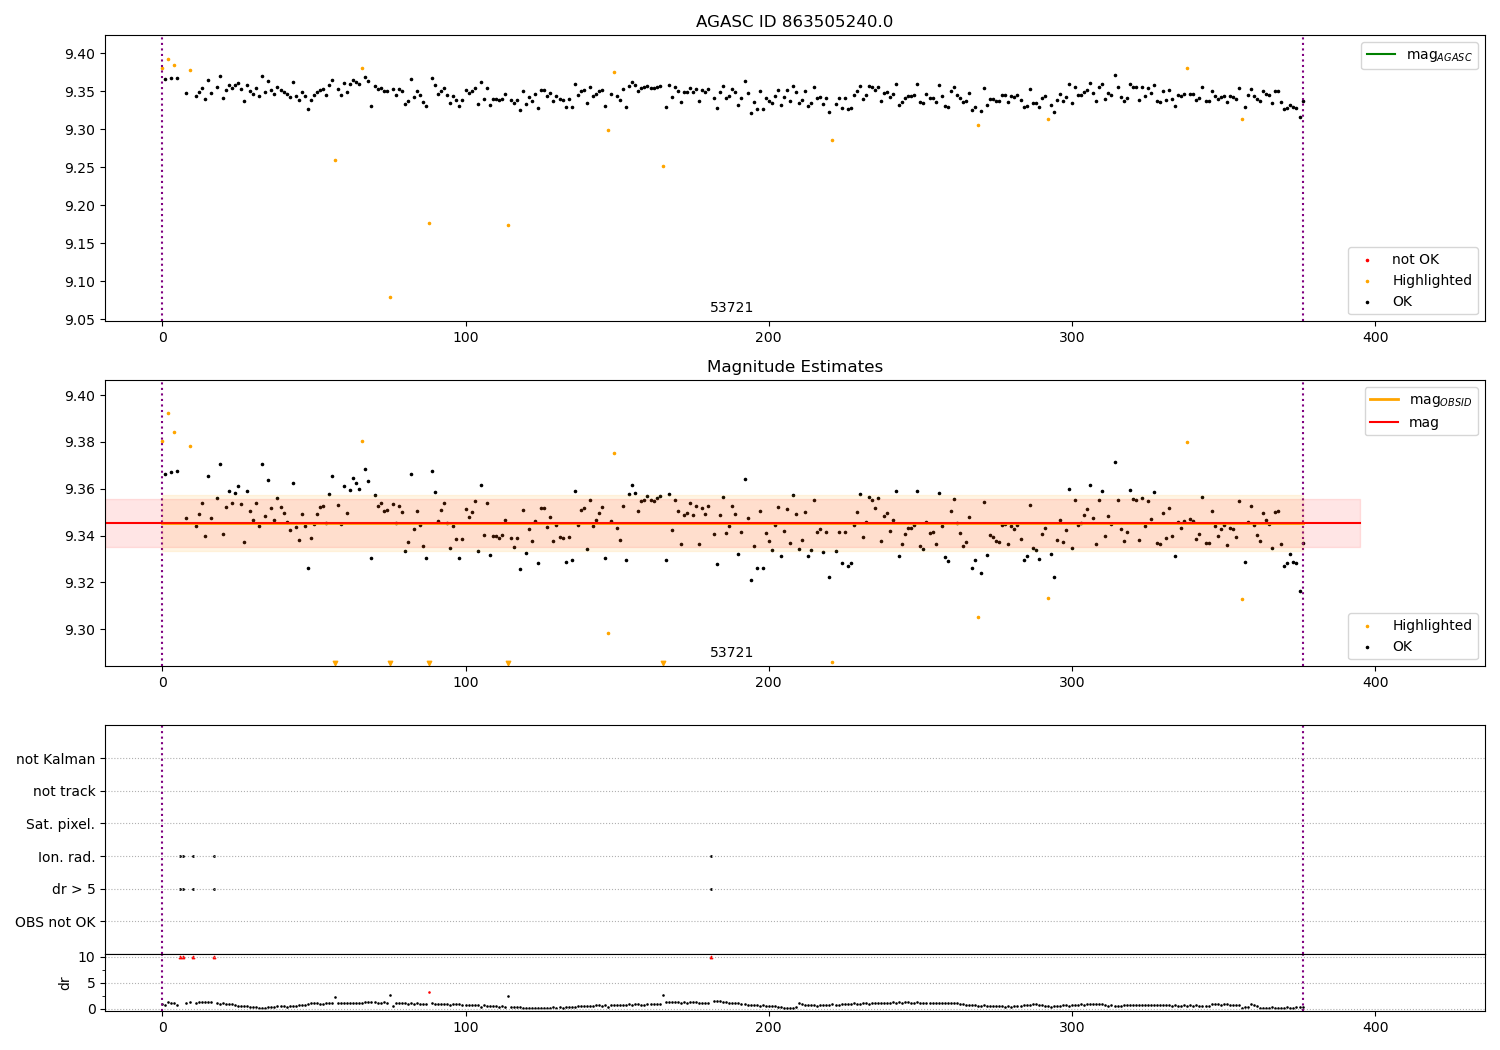This screenshot has width=1500, height=1050.
Task: Select "Highlighted" legend entry in Magnitude Estimates plot
Action: point(1432,626)
